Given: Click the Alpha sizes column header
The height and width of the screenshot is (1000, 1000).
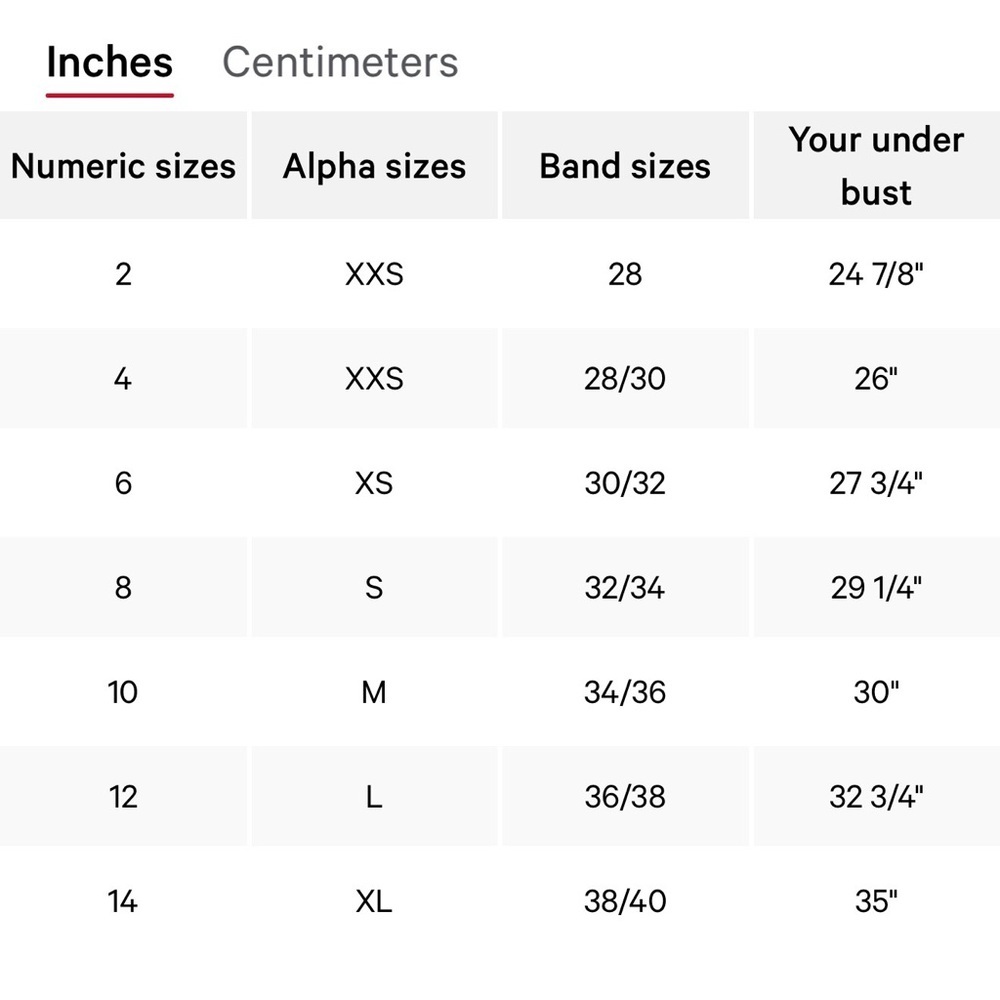Looking at the screenshot, I should pyautogui.click(x=374, y=166).
